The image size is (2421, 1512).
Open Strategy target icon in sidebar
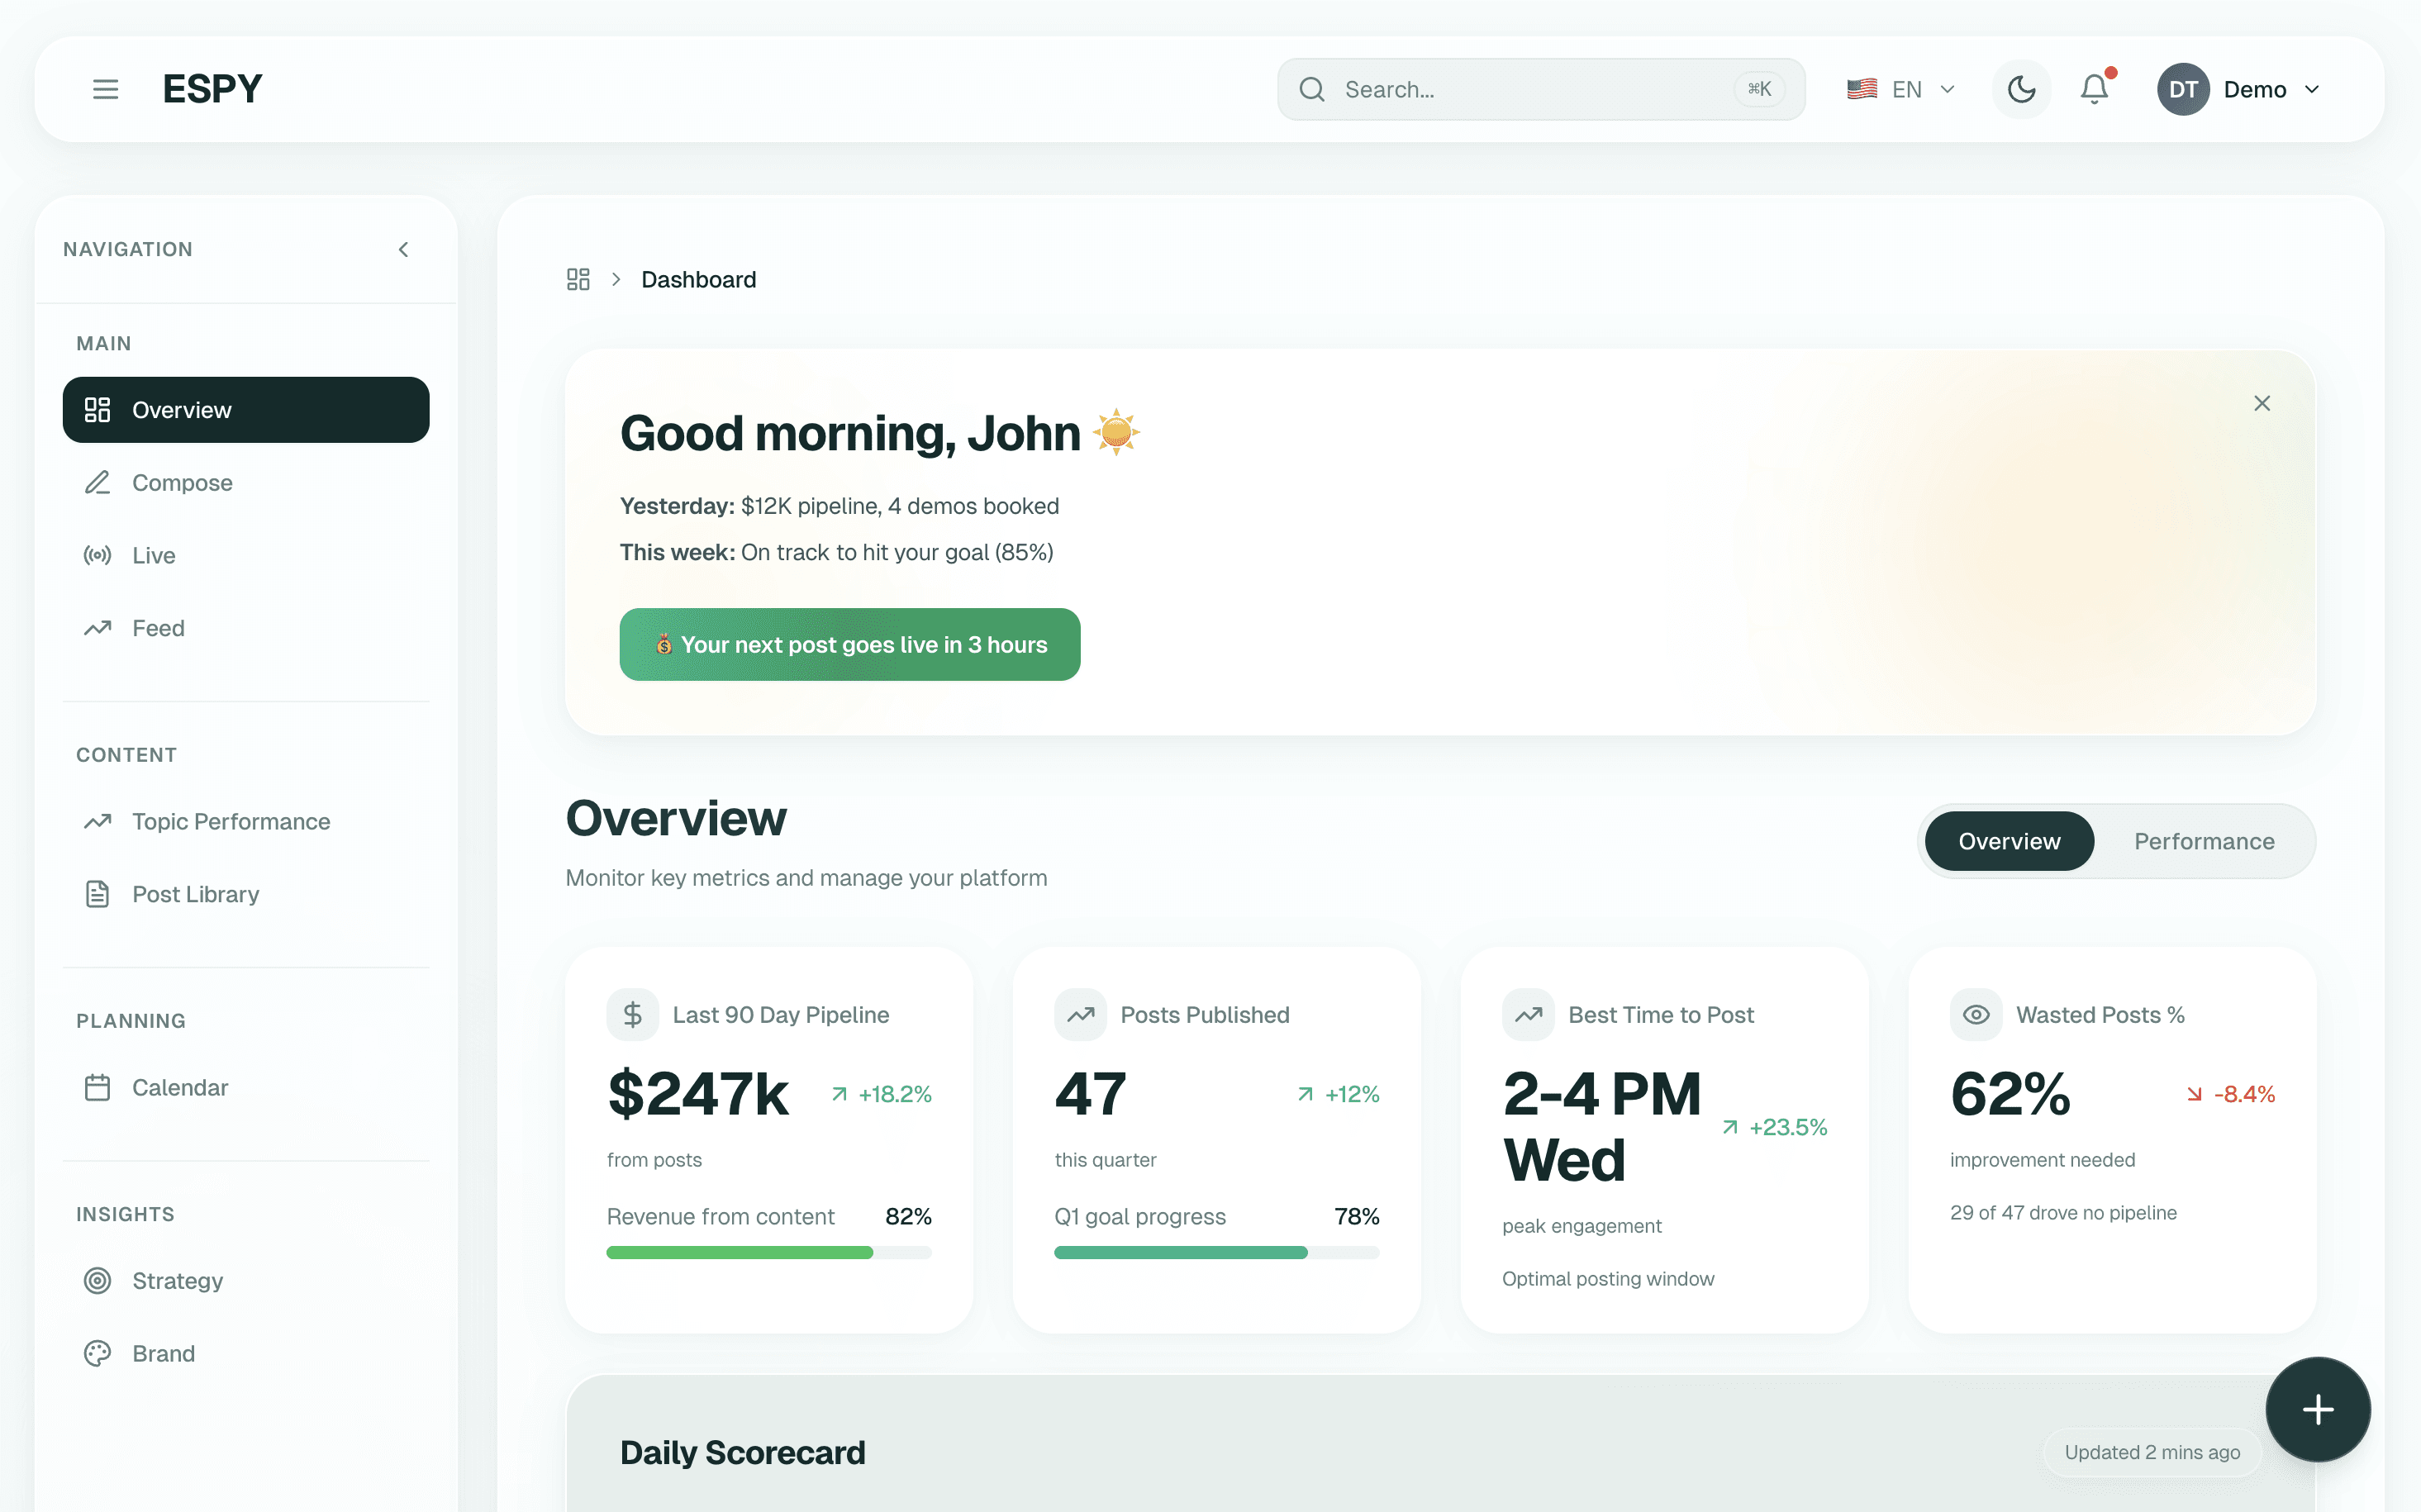[98, 1280]
